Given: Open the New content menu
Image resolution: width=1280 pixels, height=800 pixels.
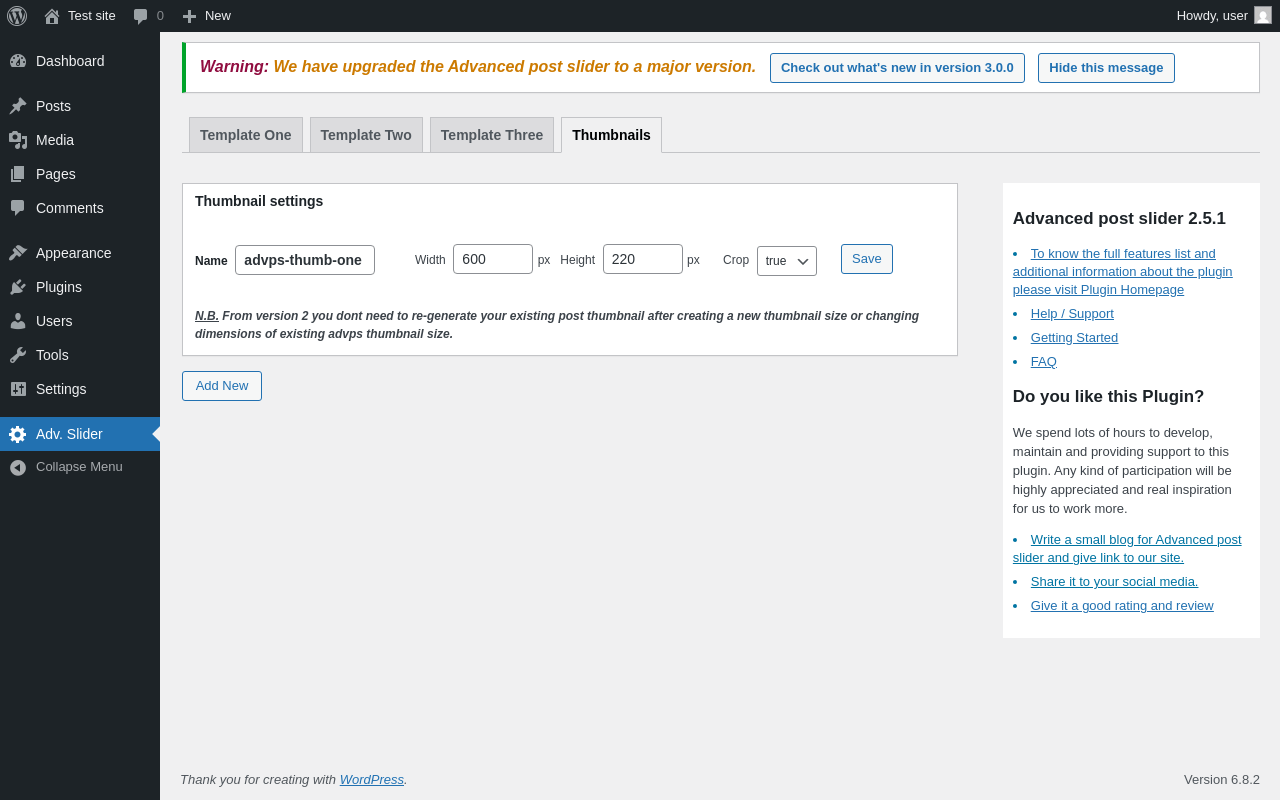Looking at the screenshot, I should pos(206,16).
